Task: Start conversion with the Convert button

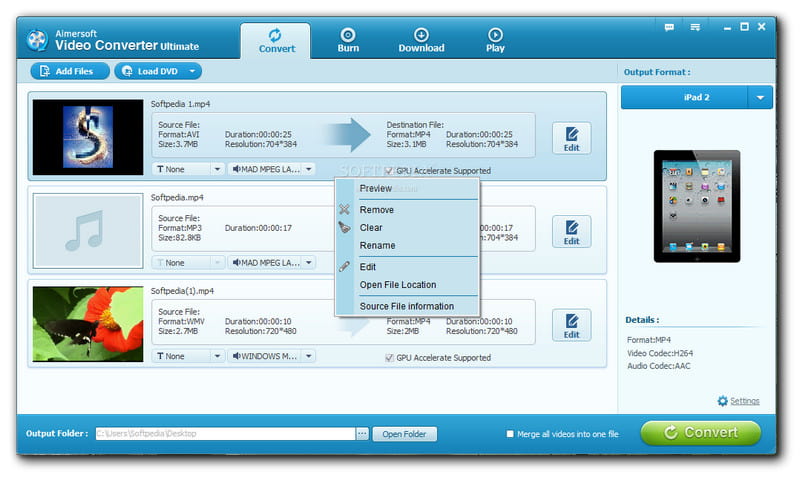Action: point(700,433)
